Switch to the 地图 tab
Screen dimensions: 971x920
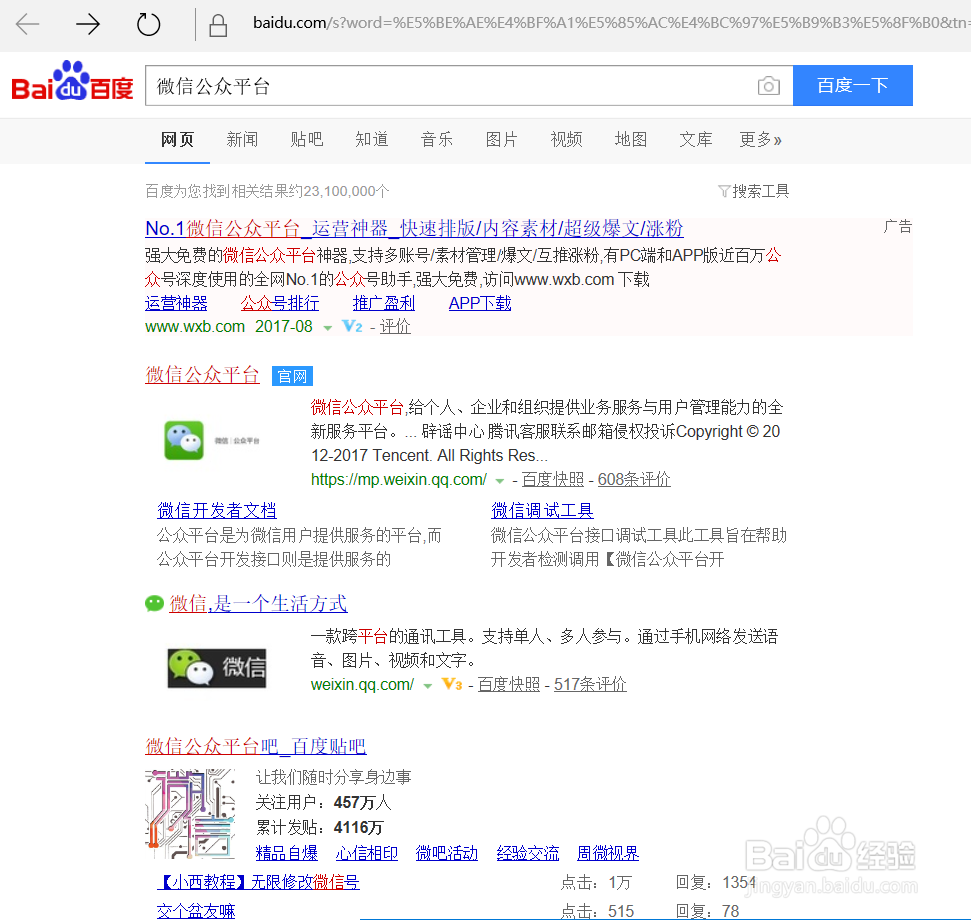point(630,139)
